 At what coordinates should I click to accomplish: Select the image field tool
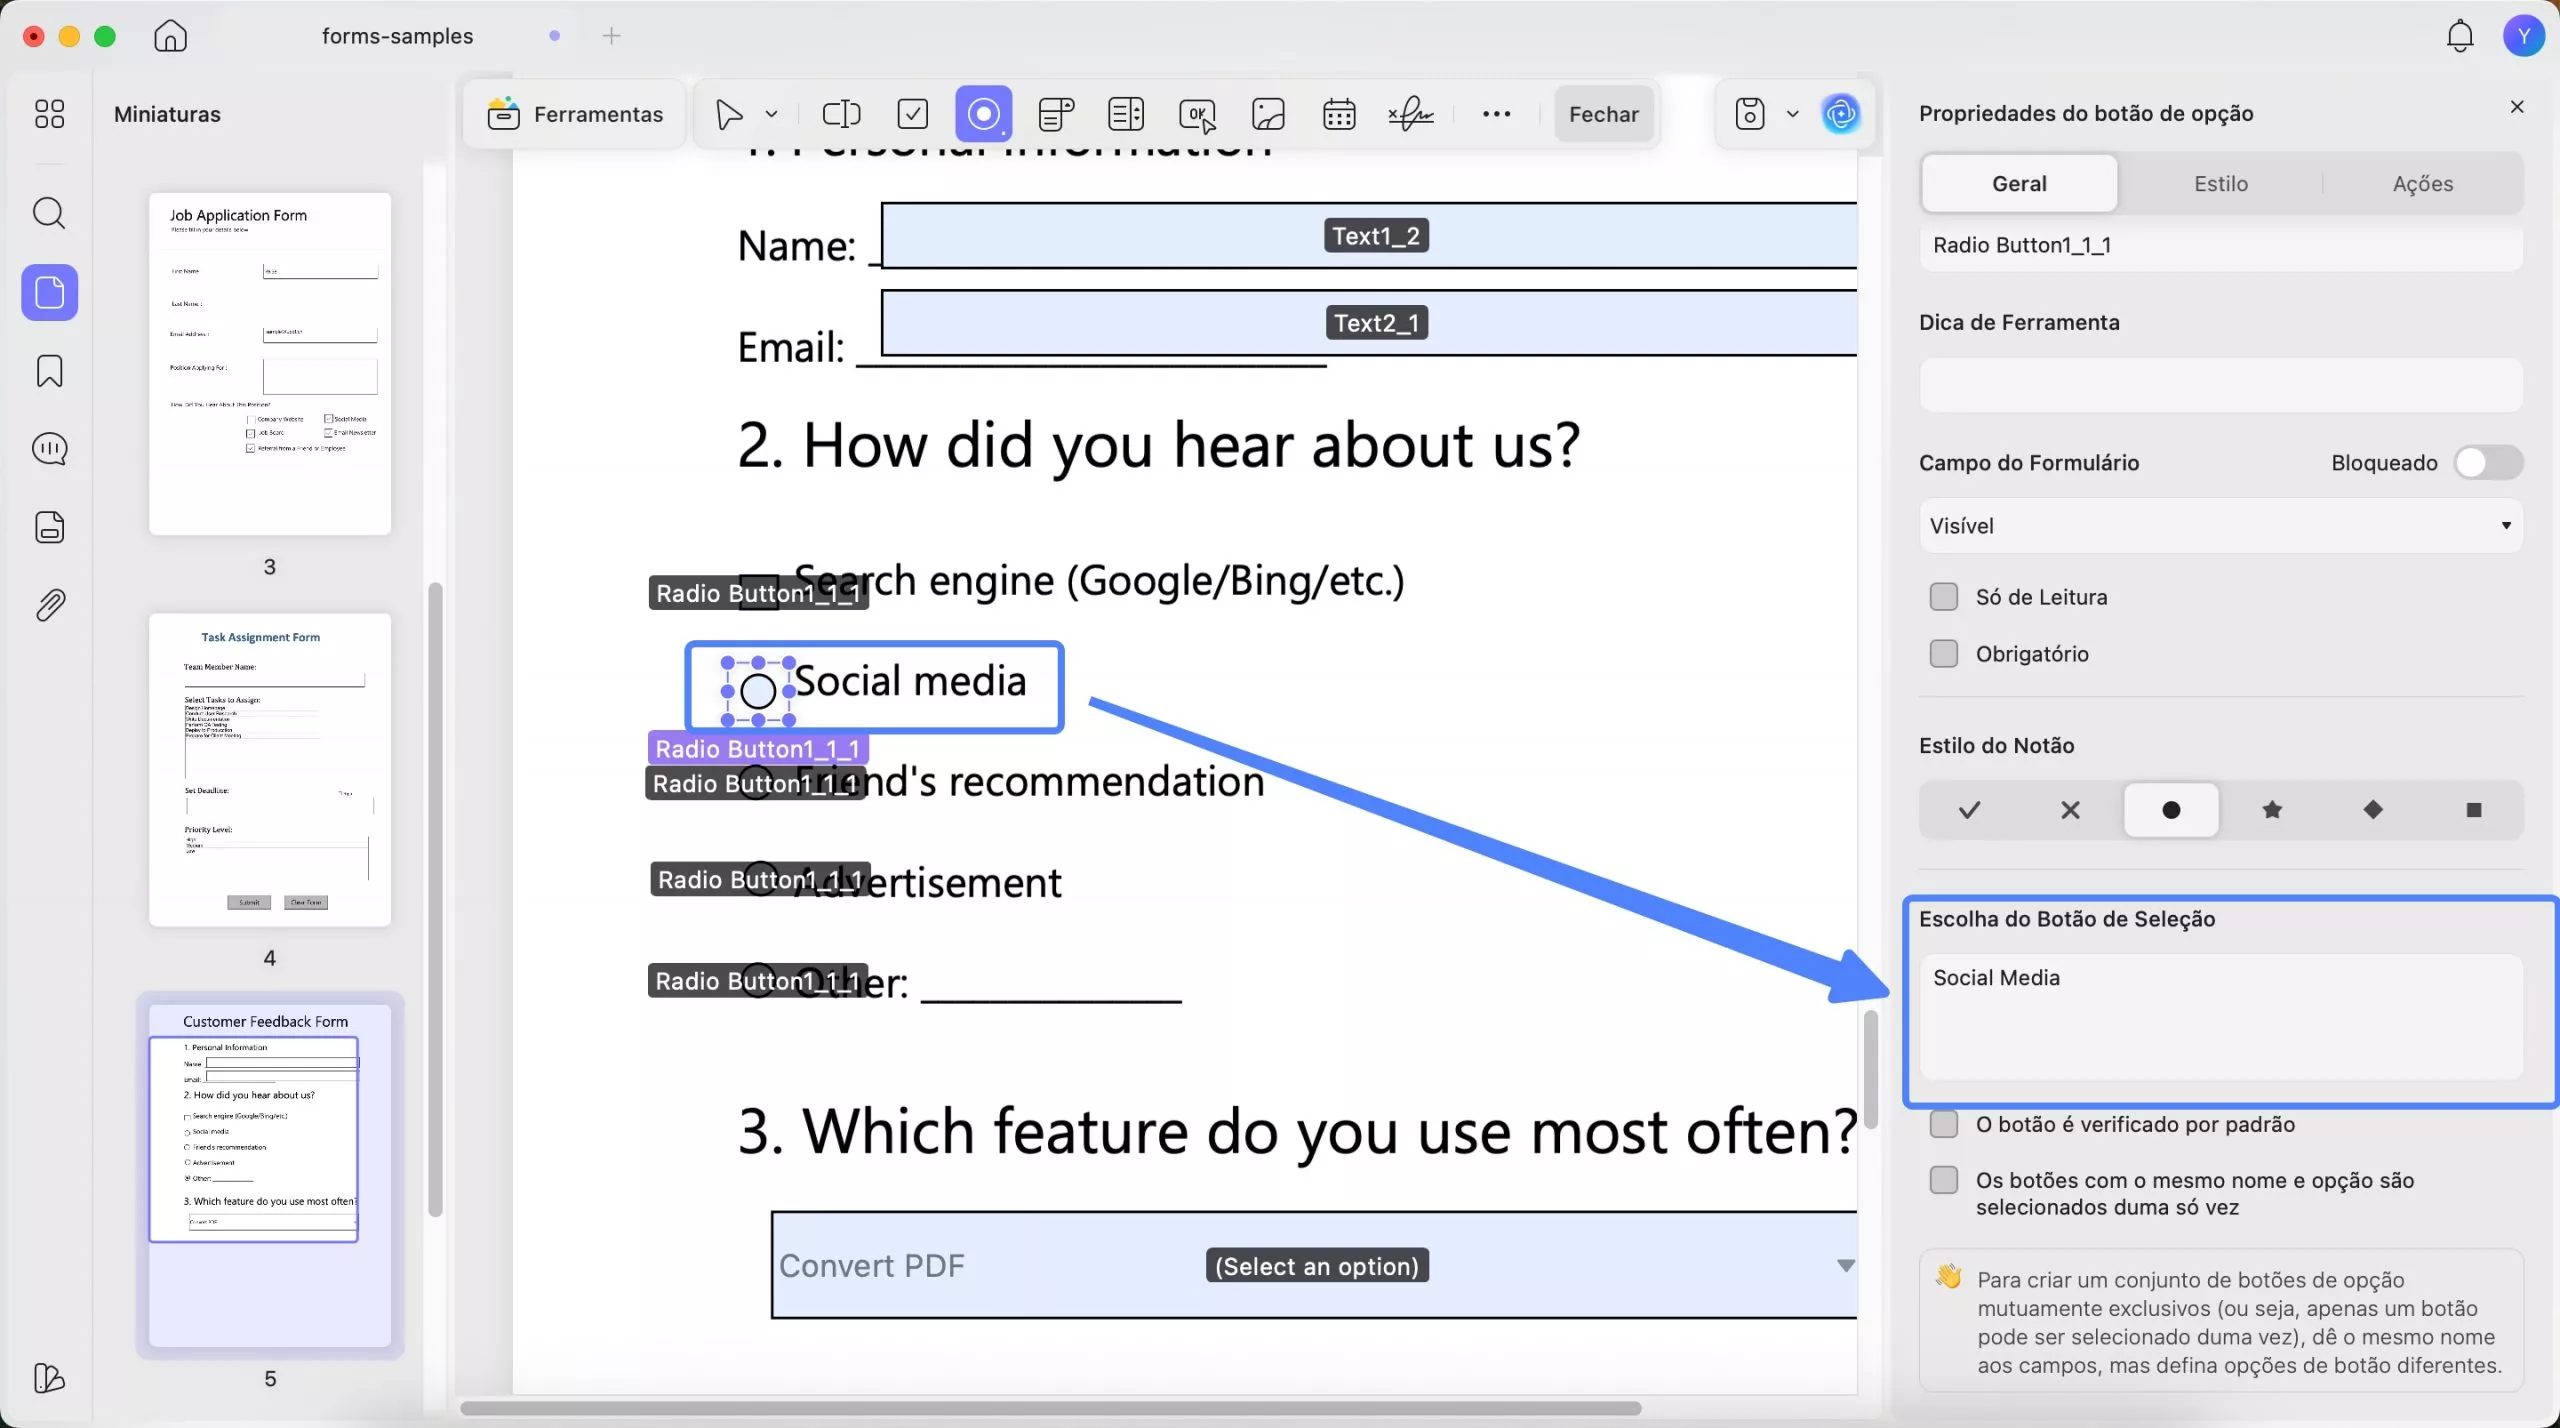[1268, 114]
